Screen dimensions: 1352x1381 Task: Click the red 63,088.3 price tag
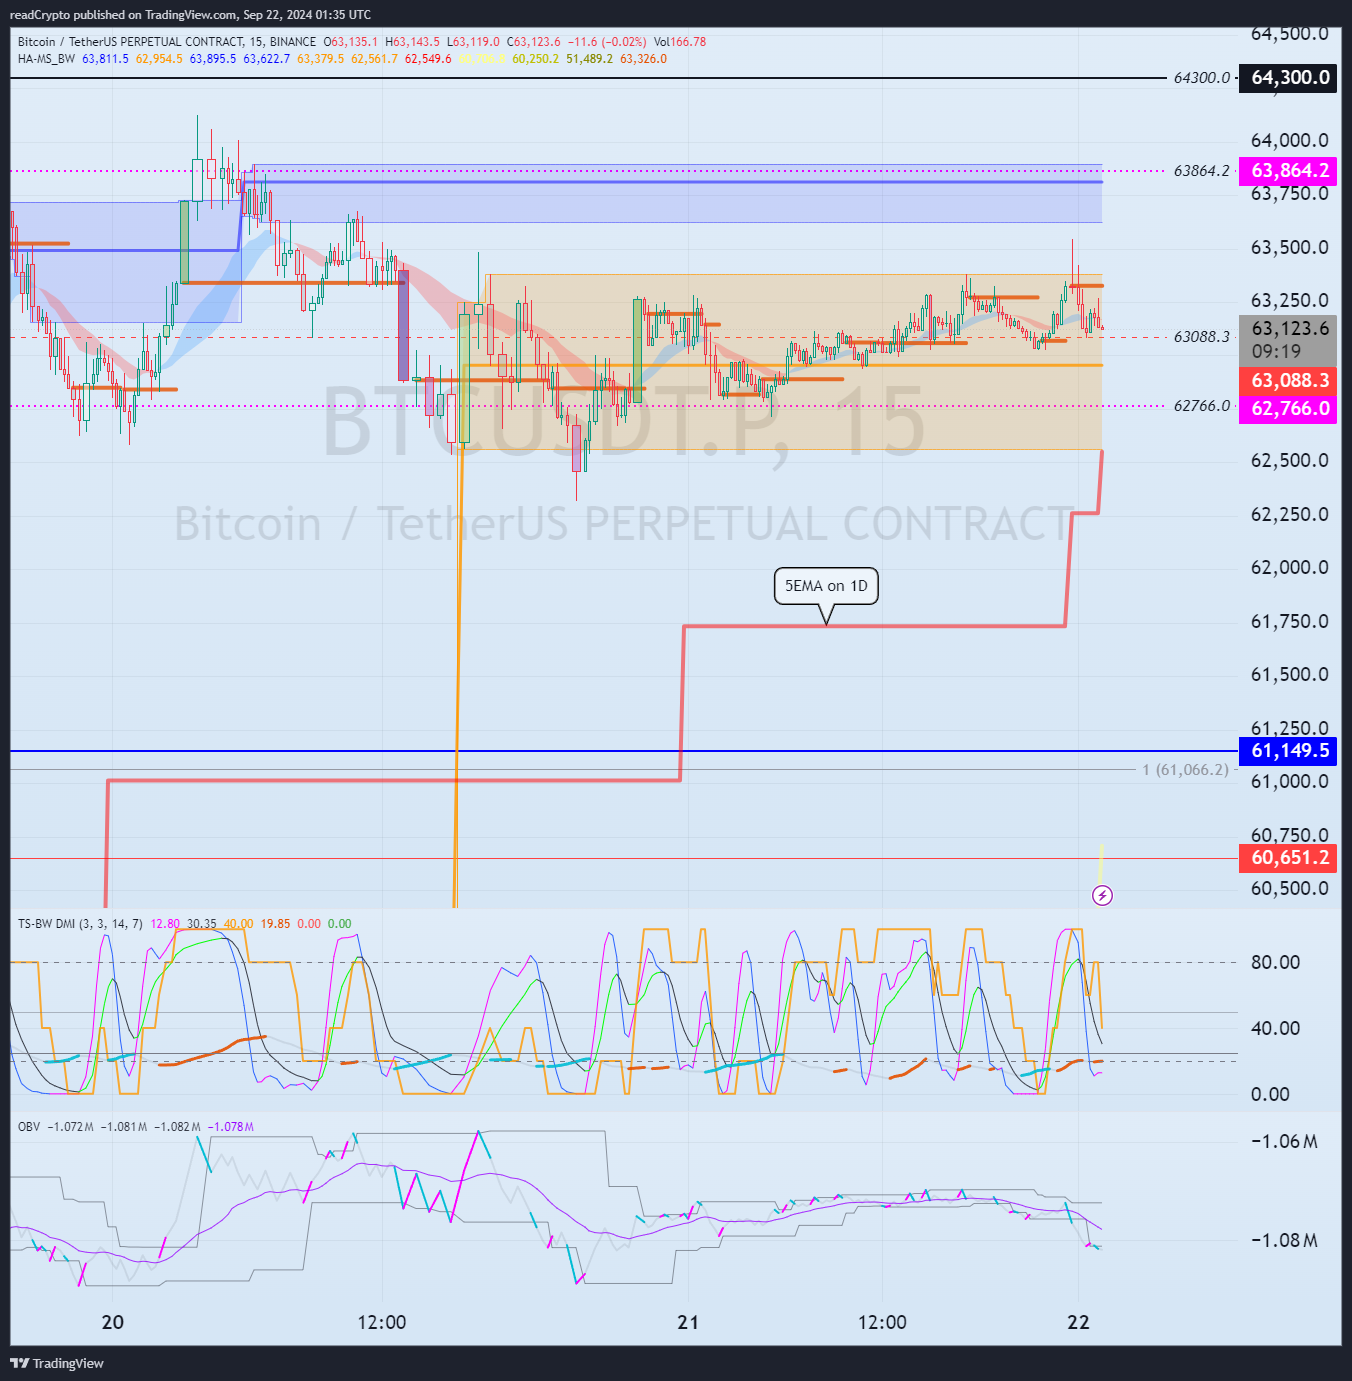click(x=1288, y=380)
